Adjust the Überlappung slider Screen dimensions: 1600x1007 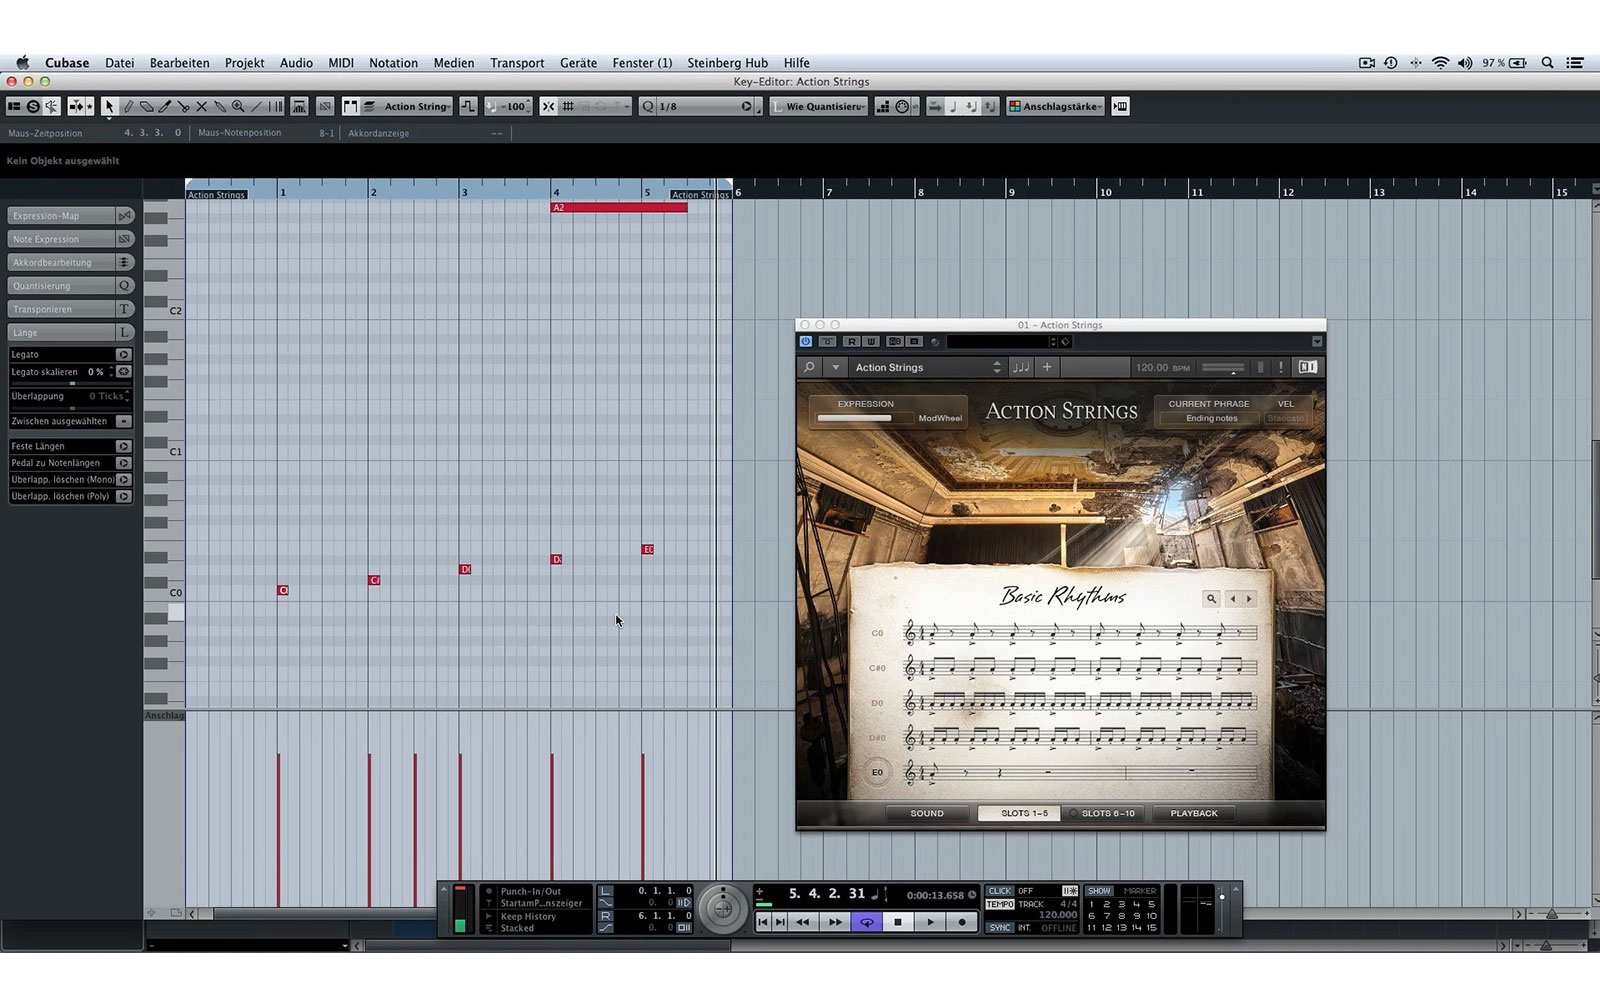coord(71,408)
